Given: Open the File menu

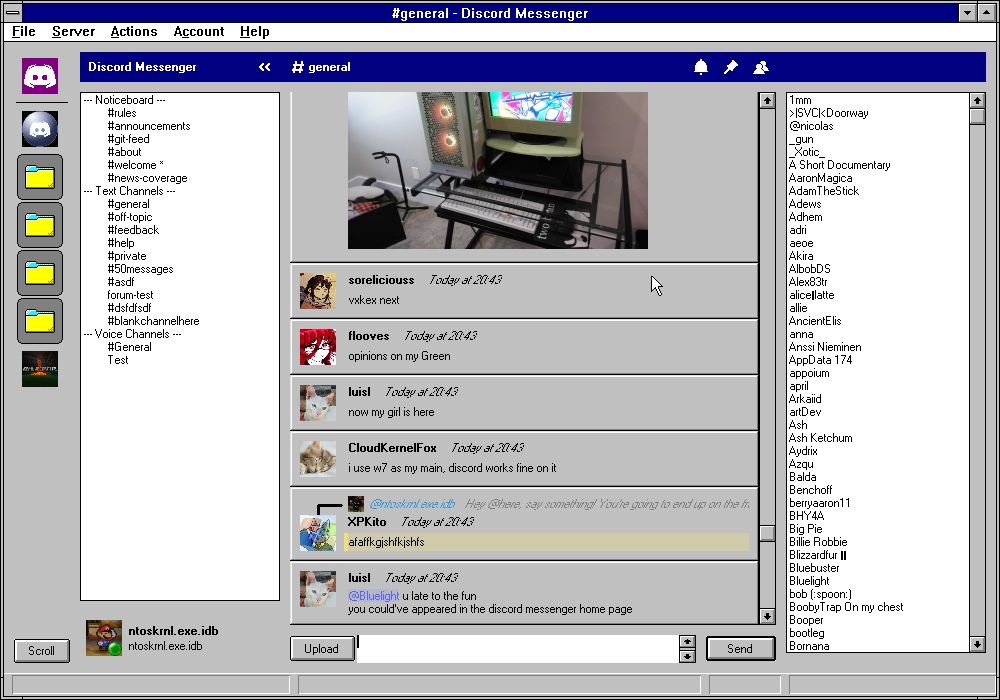Looking at the screenshot, I should (x=24, y=31).
